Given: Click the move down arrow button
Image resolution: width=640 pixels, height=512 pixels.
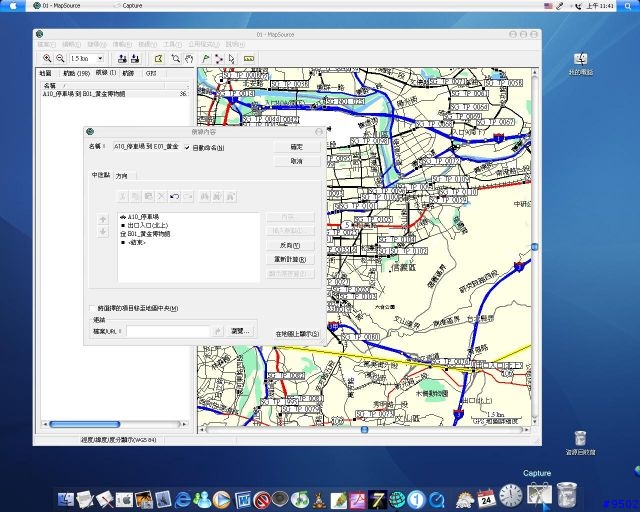Looking at the screenshot, I should [103, 232].
